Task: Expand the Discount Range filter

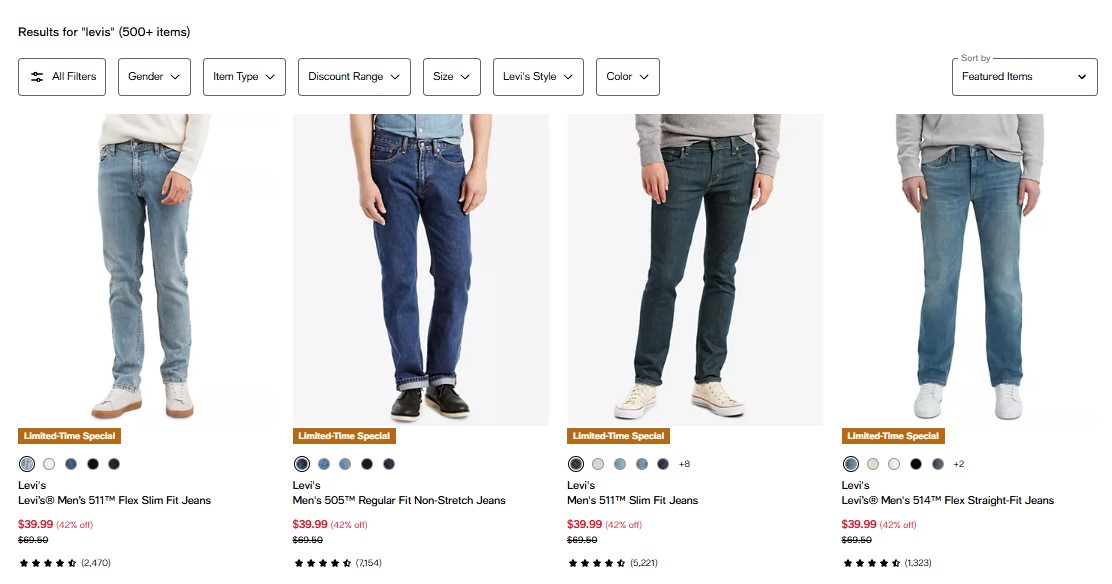Action: coord(354,77)
